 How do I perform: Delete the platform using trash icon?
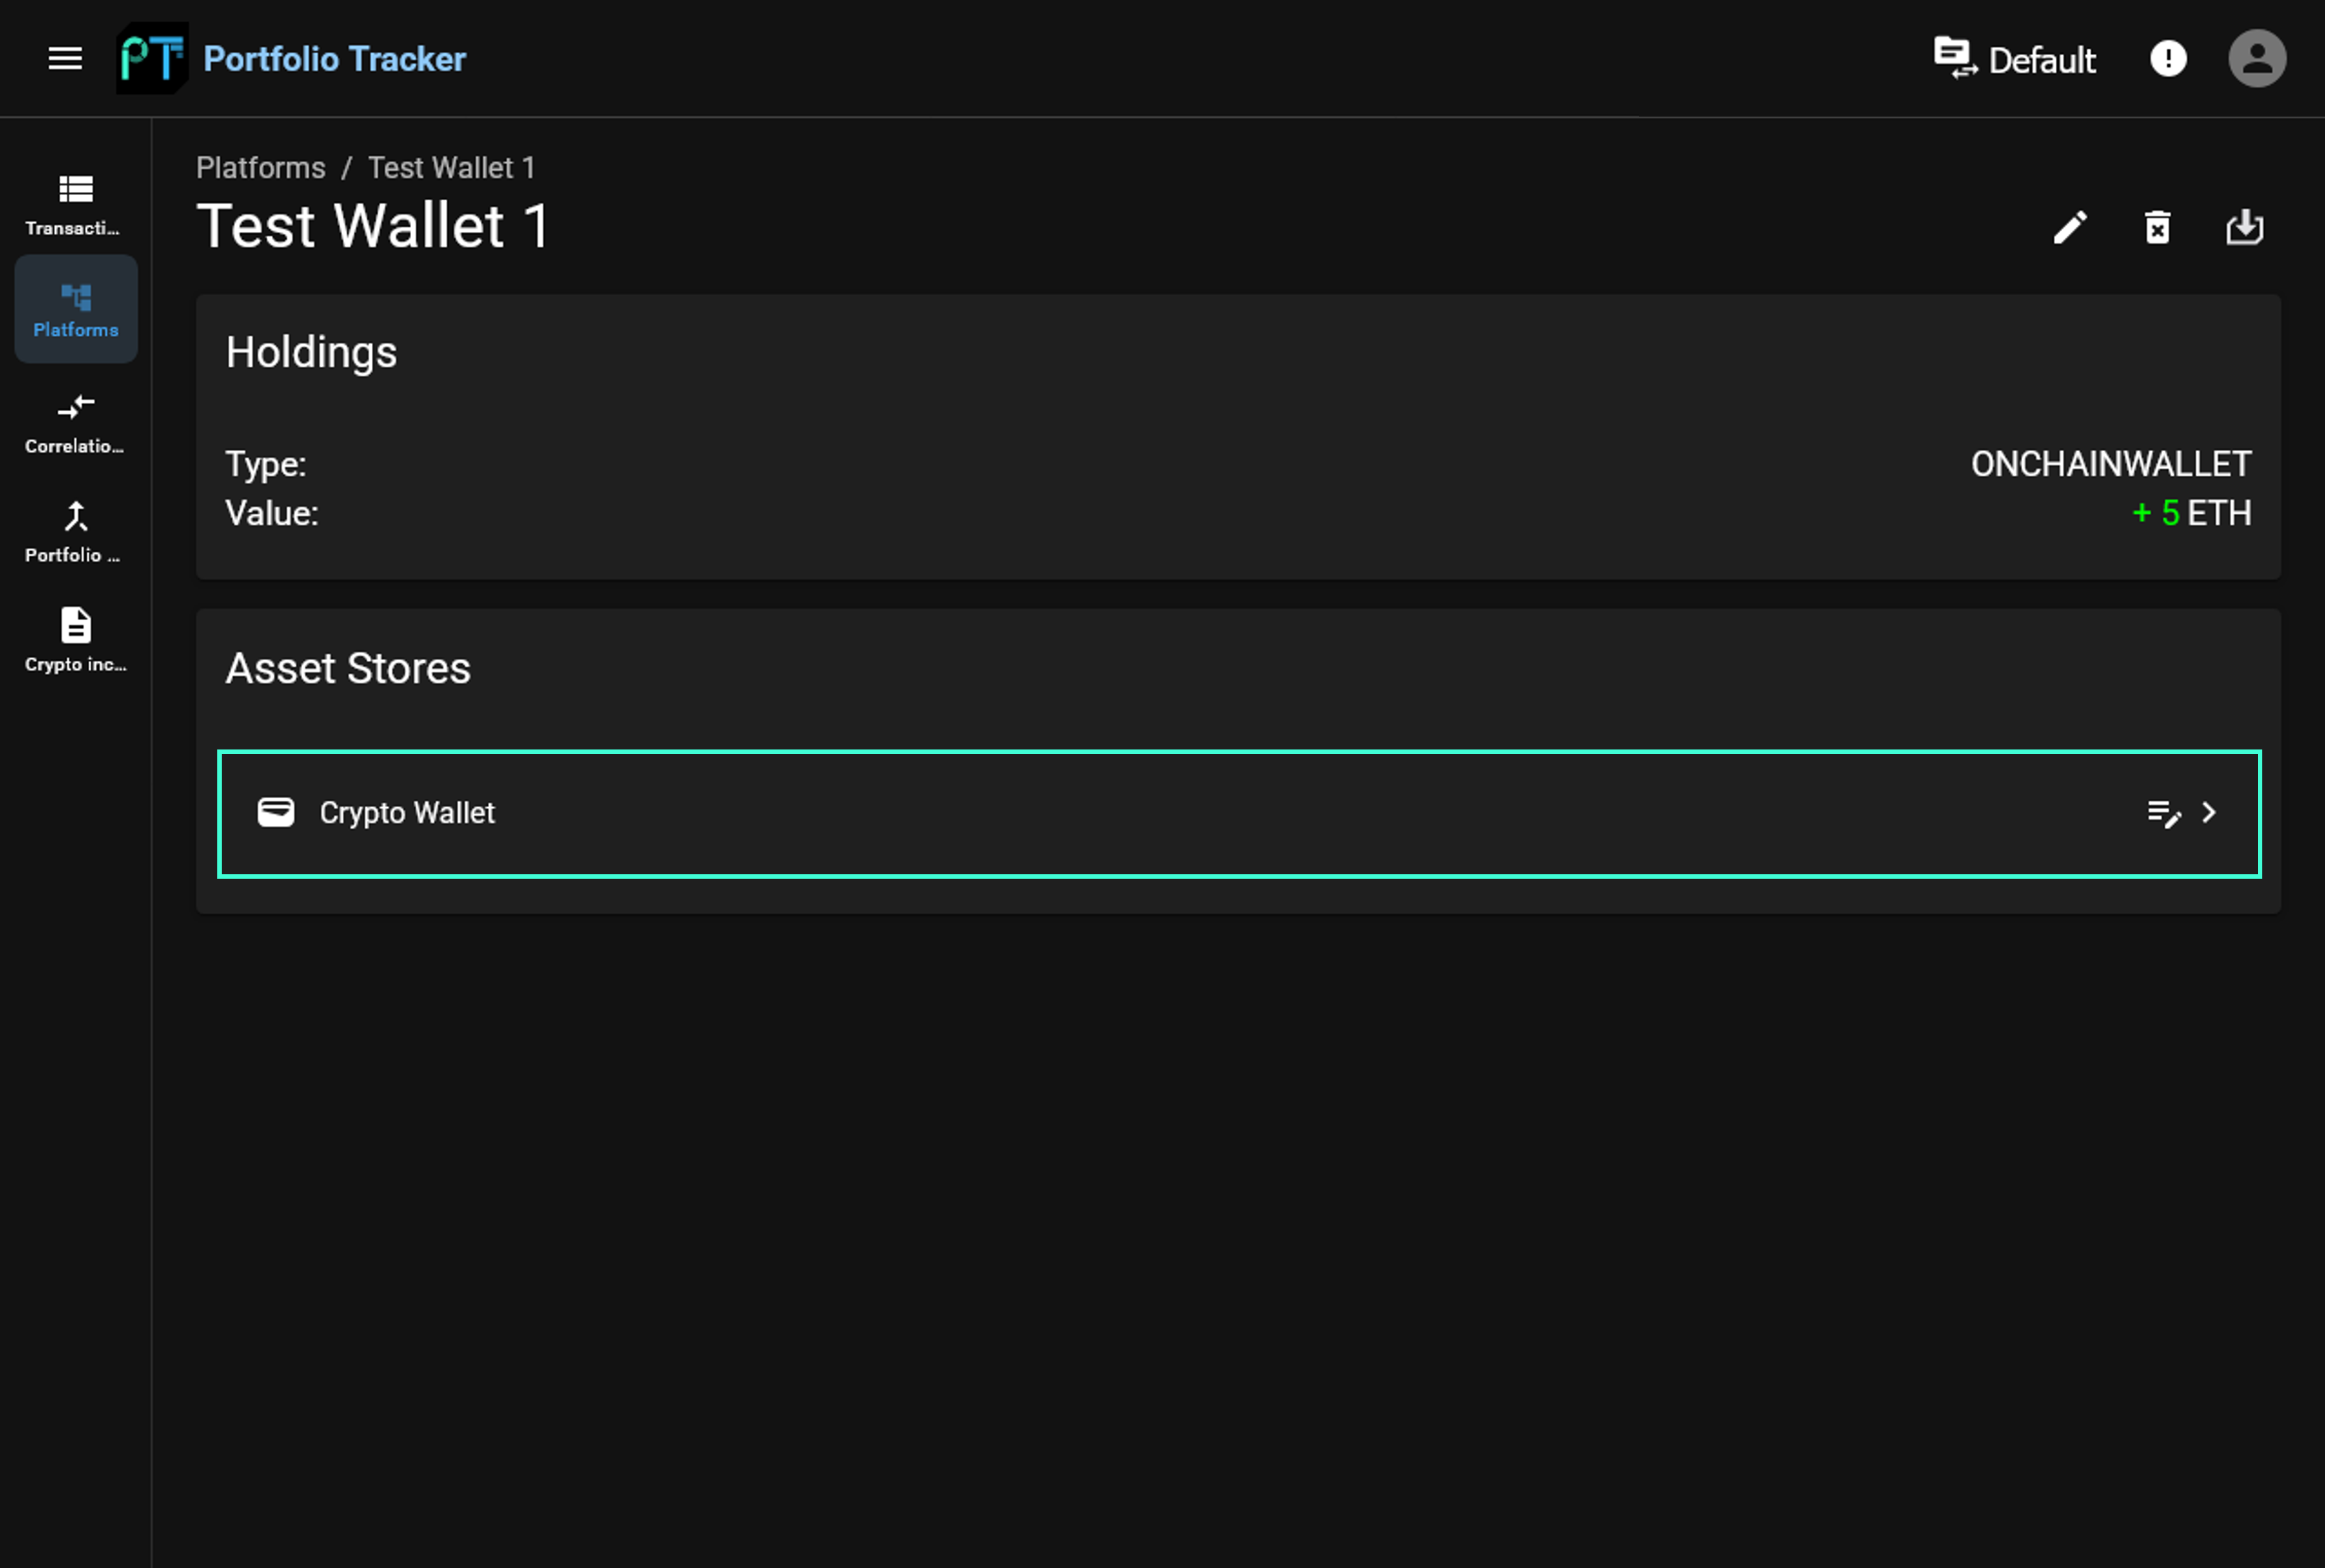coord(2158,227)
